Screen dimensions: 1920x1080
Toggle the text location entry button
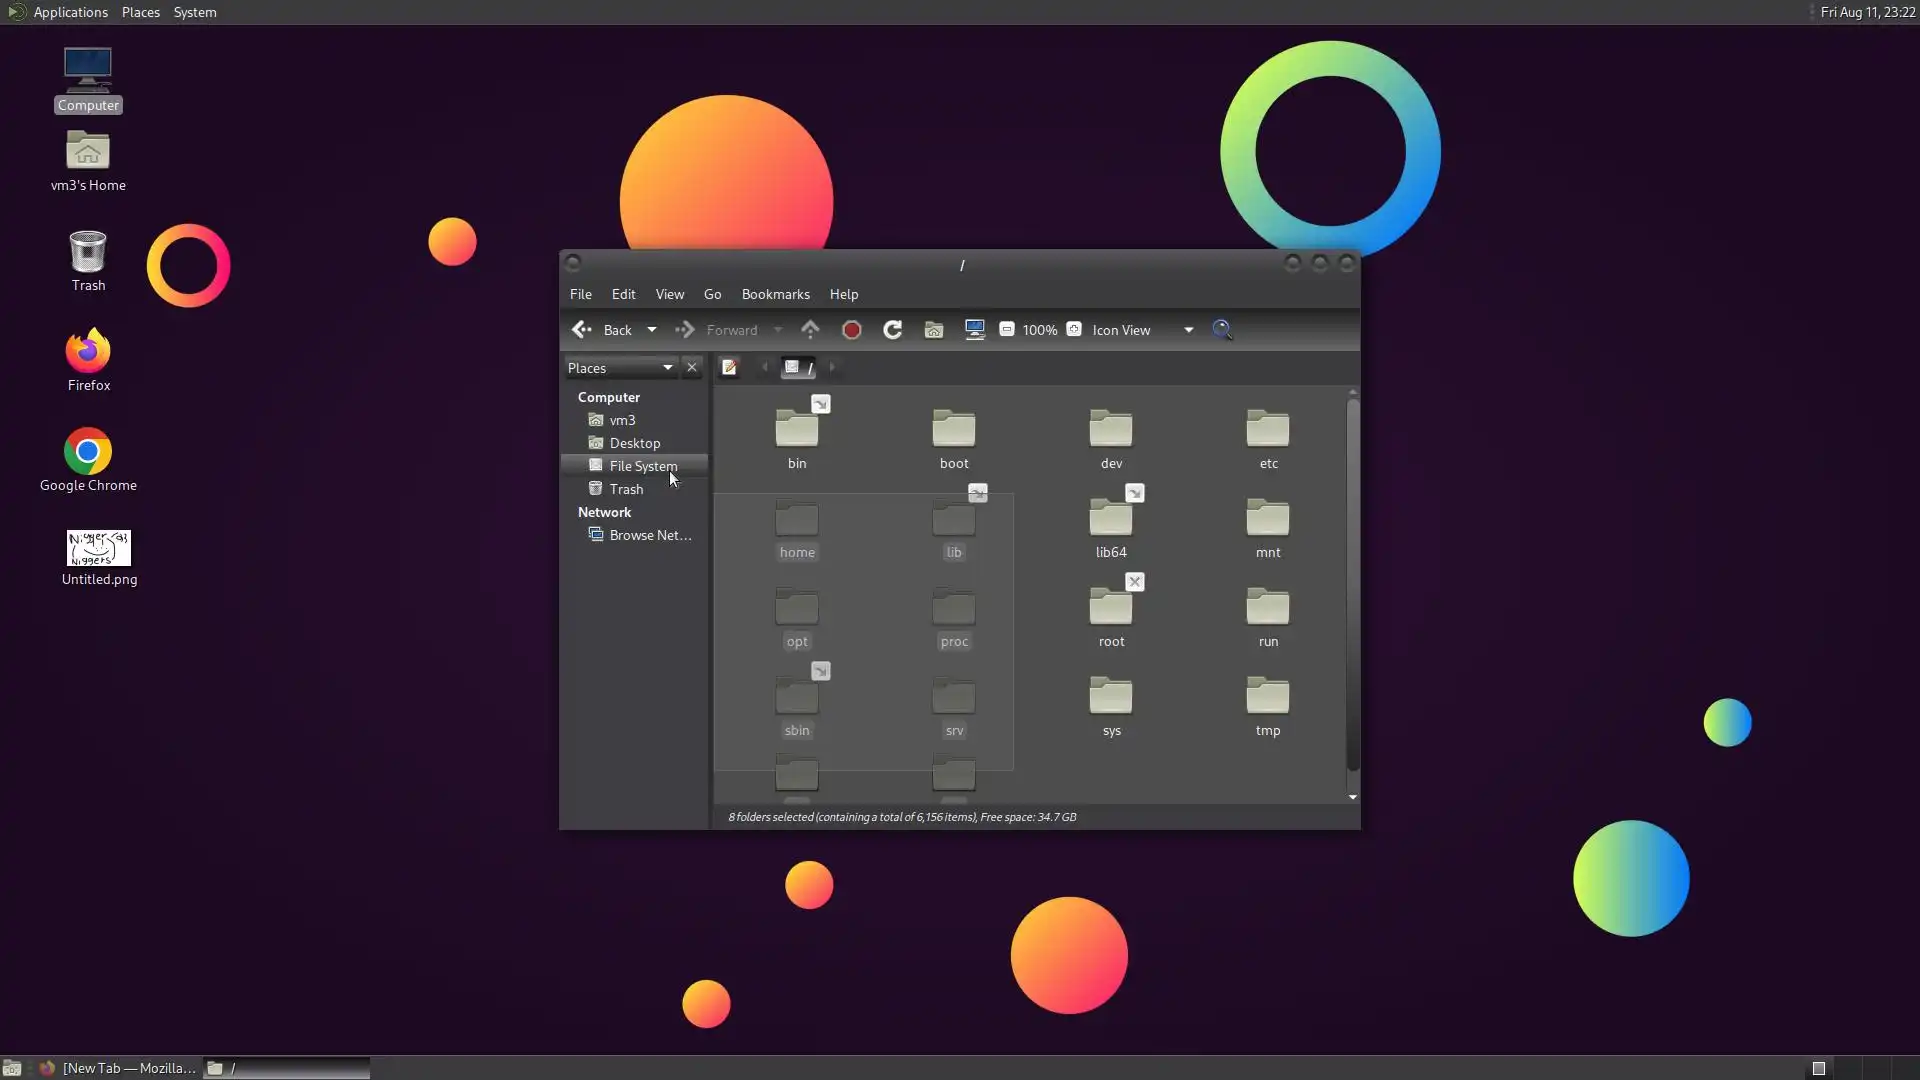tap(729, 368)
